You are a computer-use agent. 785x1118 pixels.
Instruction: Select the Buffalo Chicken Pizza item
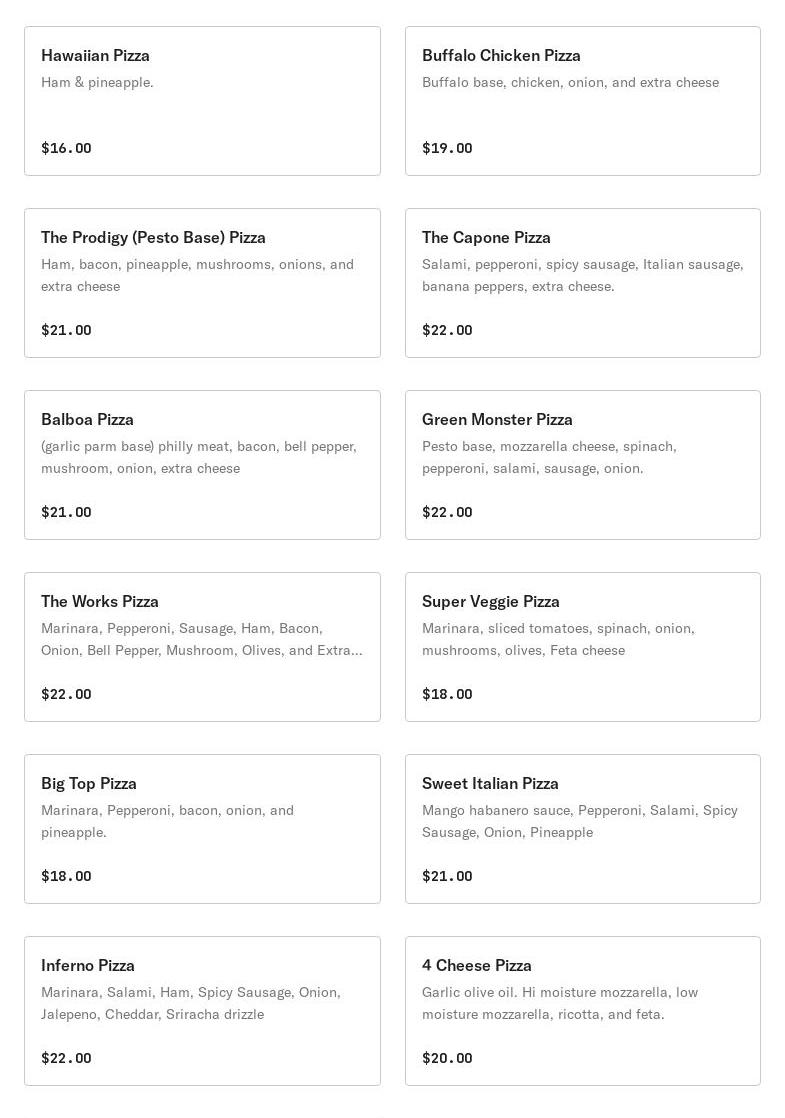(x=583, y=101)
